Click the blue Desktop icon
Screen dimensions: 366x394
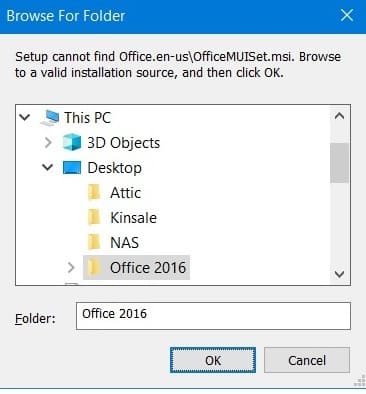click(72, 168)
